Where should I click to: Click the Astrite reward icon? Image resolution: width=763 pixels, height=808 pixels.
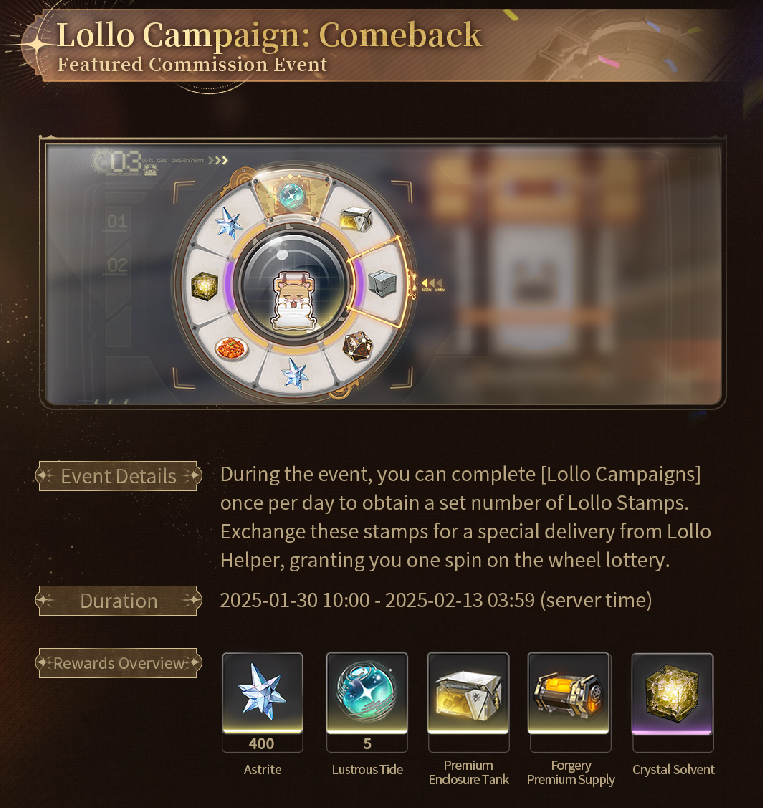262,692
